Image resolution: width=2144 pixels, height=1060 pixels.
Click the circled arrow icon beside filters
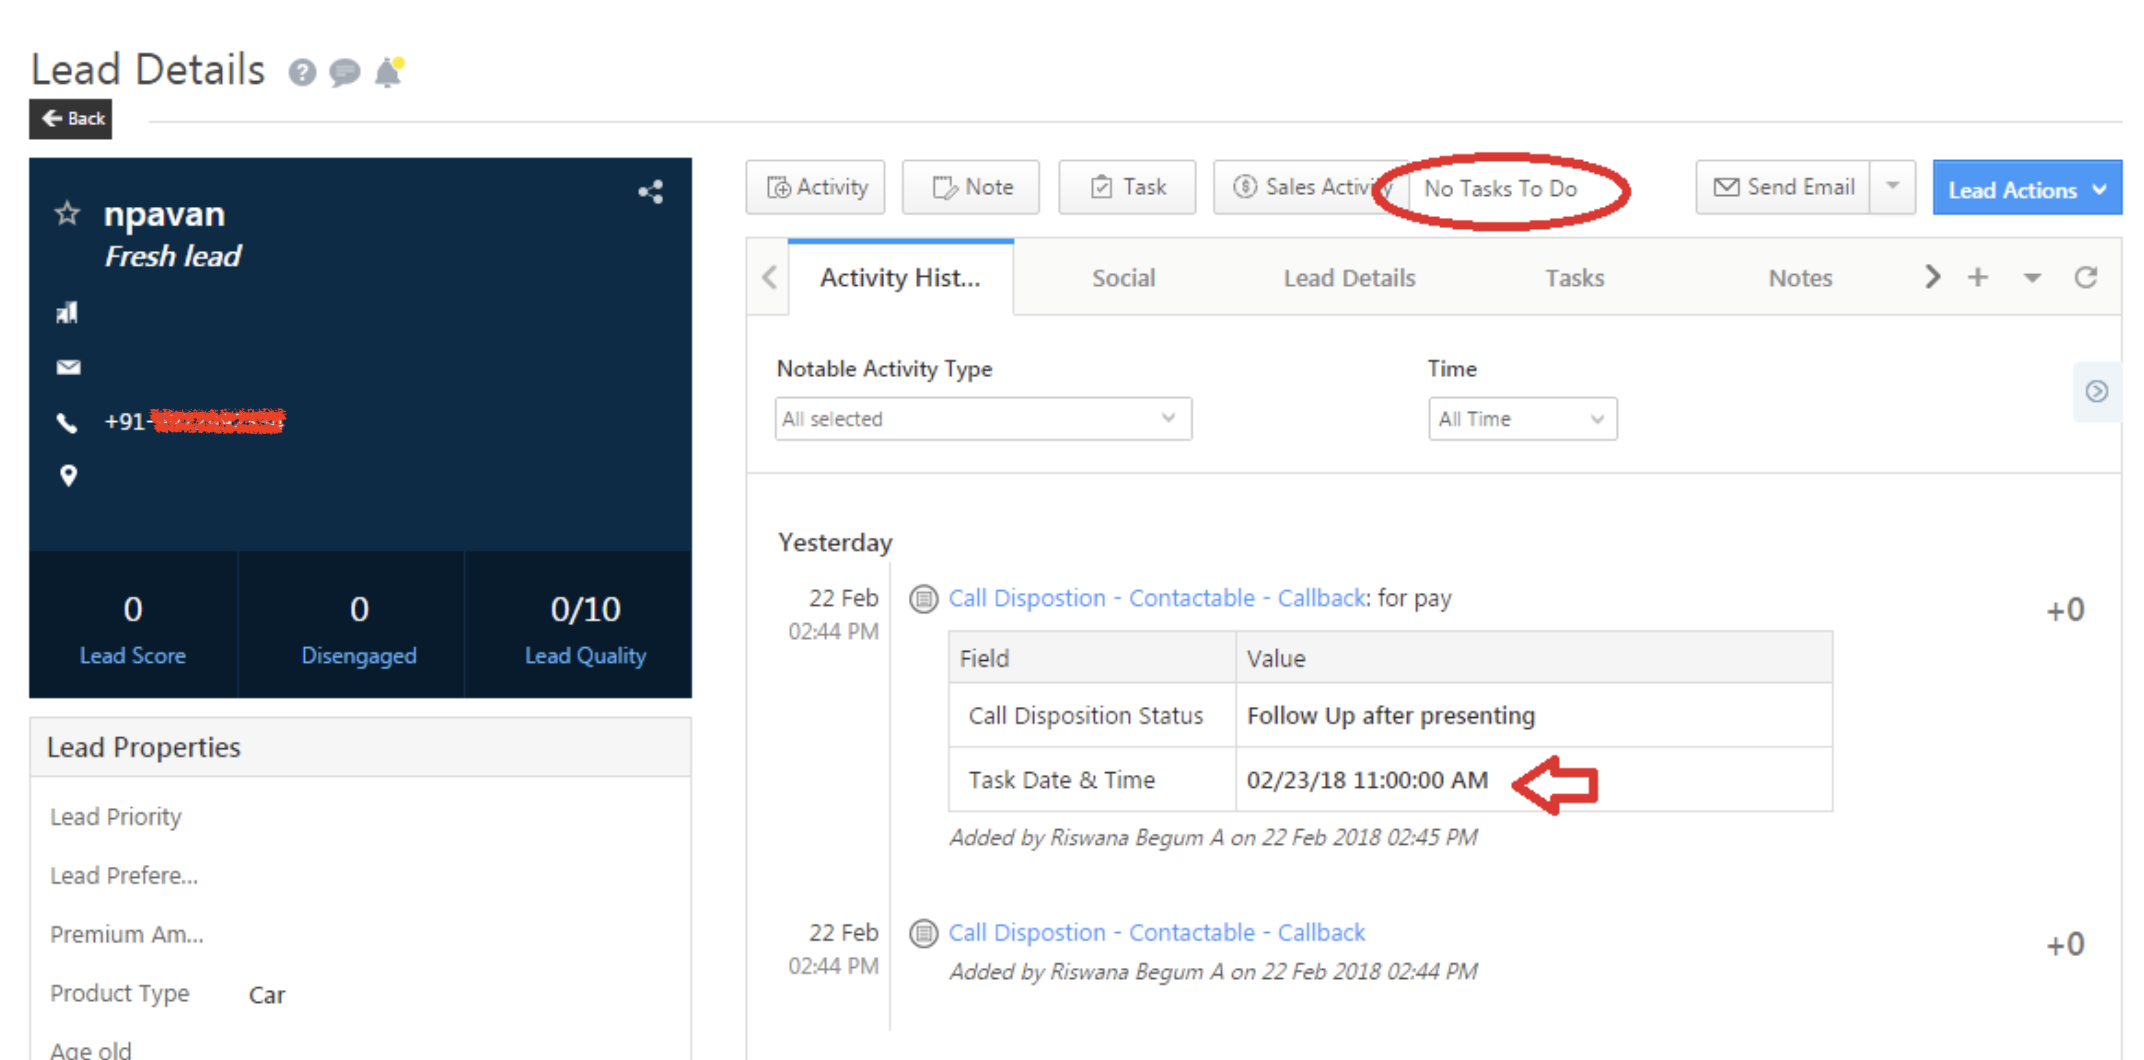2097,391
